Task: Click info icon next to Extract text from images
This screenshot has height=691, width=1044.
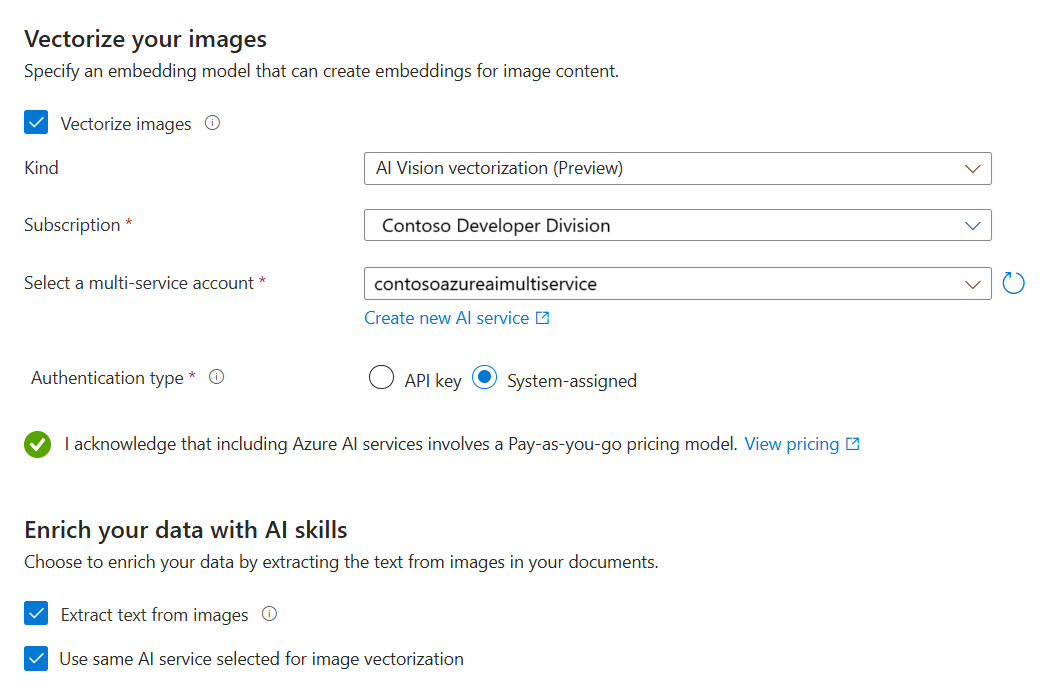Action: pos(269,614)
